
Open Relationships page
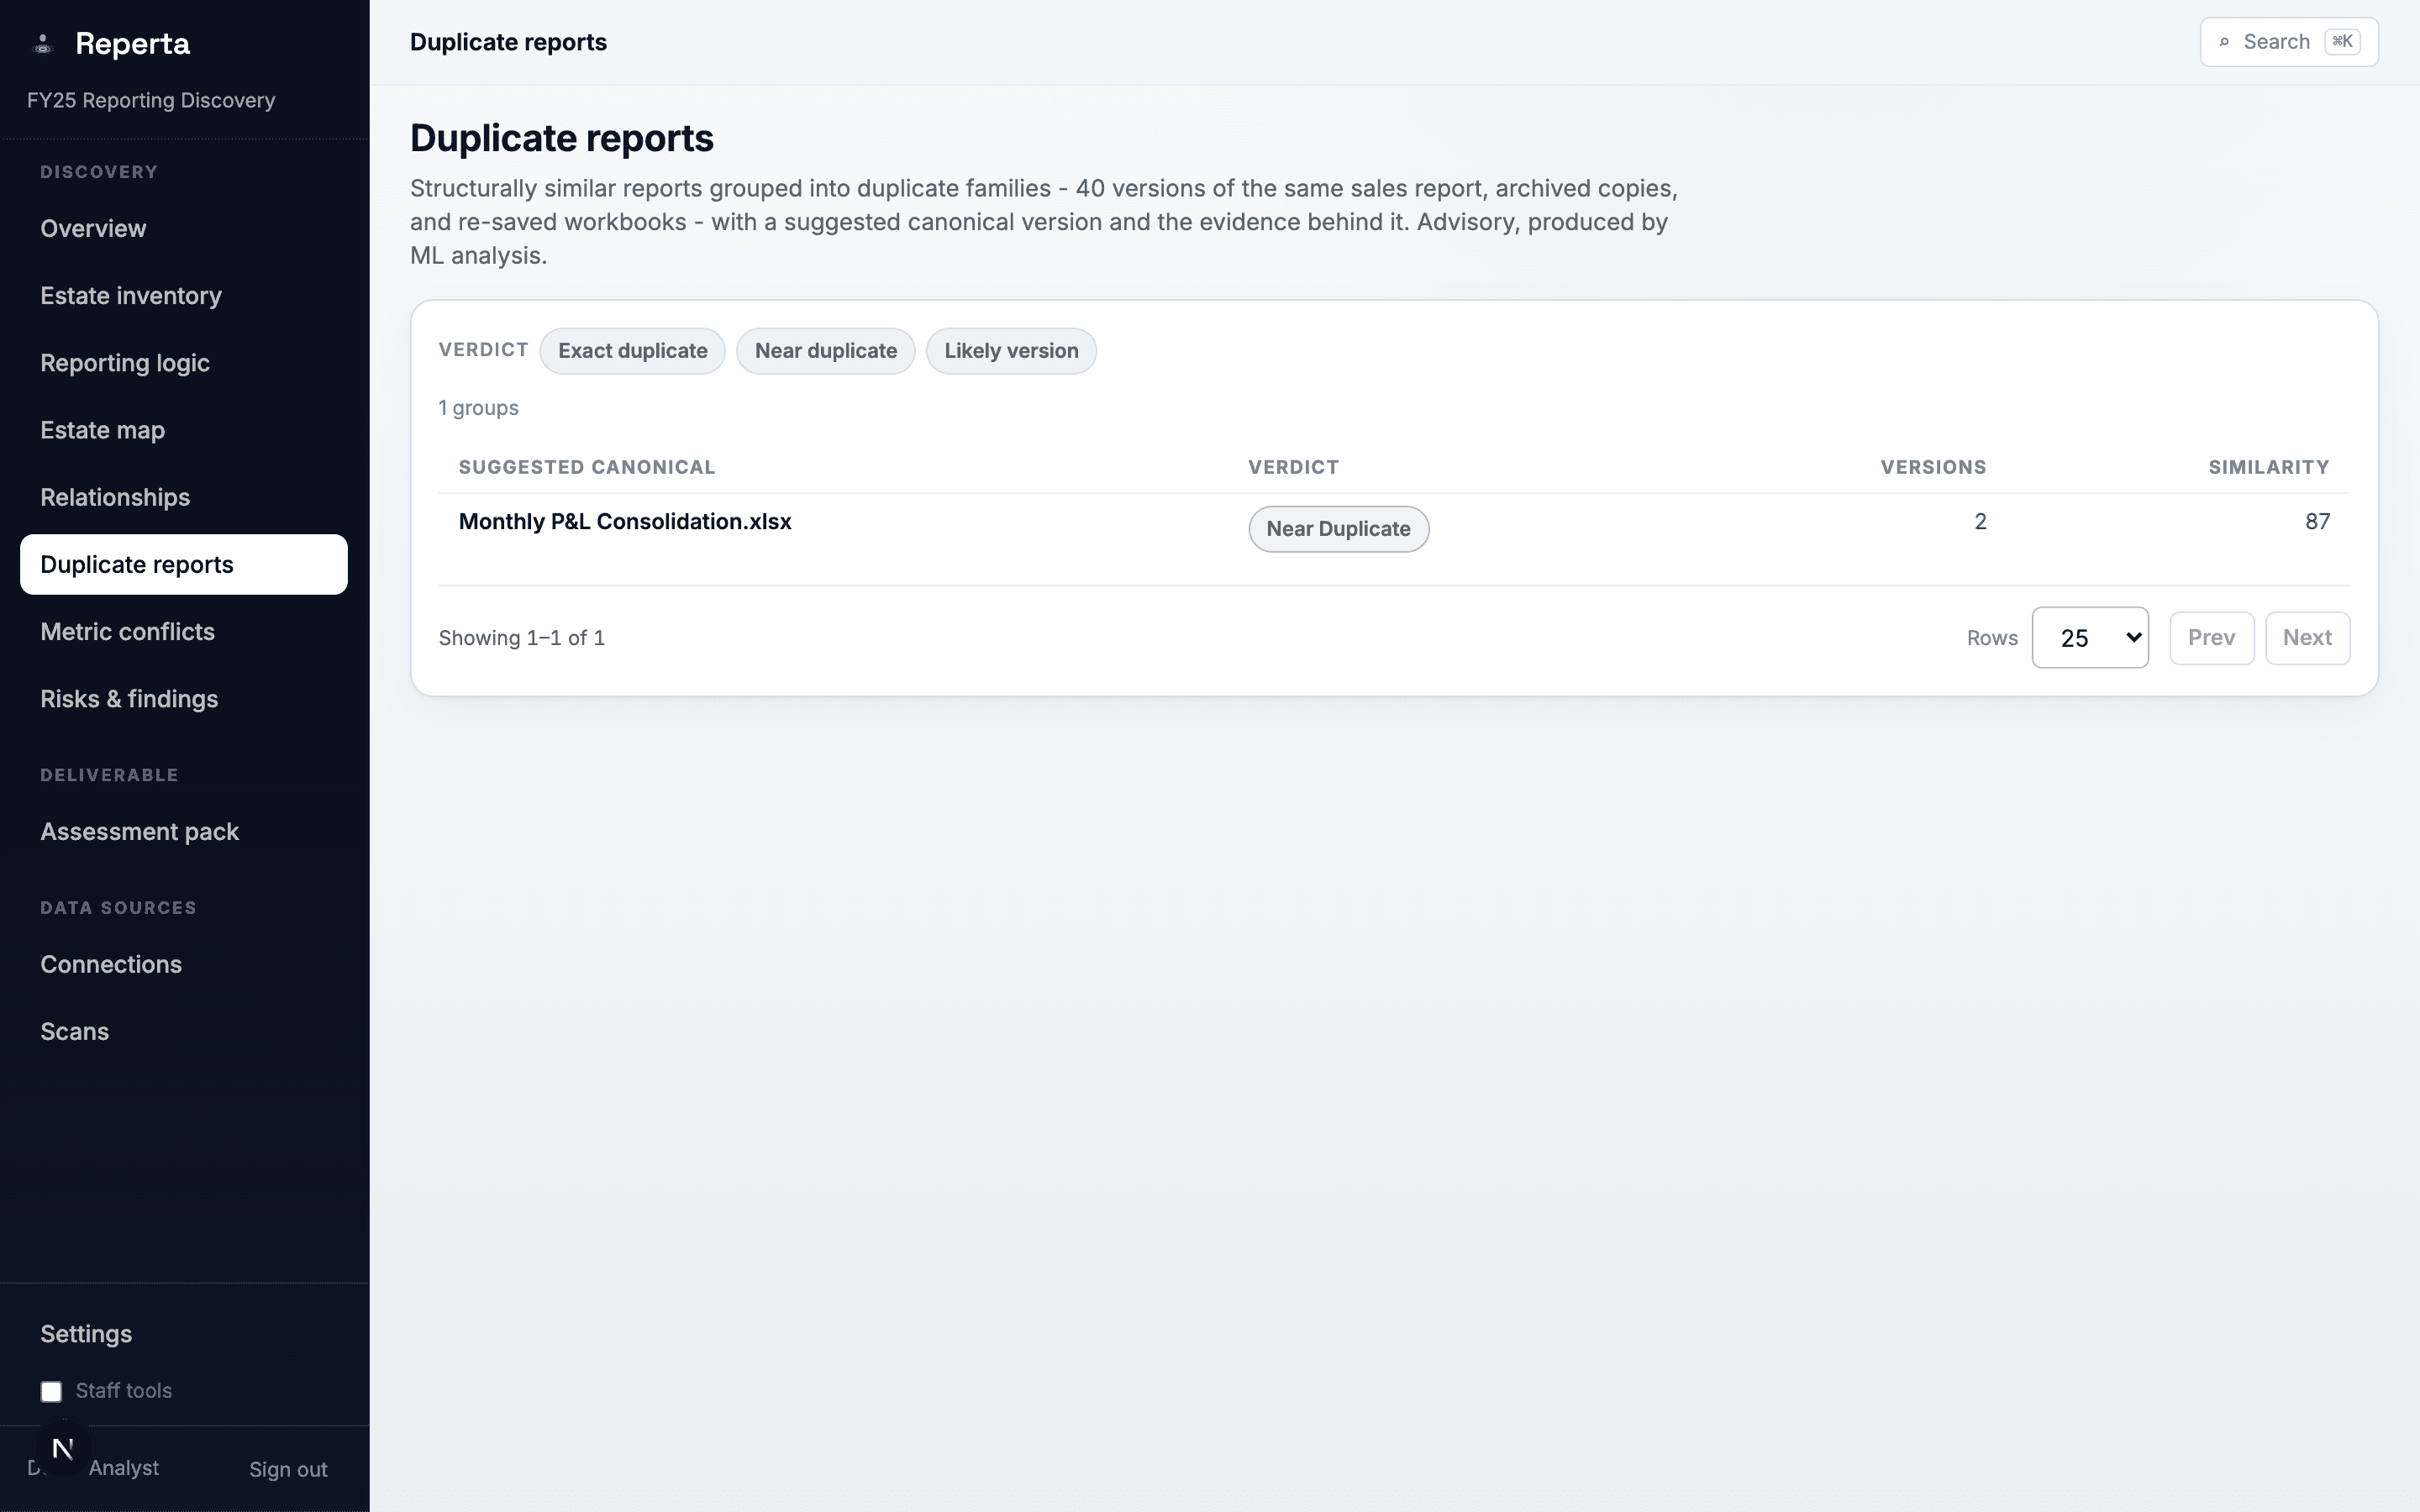(x=184, y=497)
